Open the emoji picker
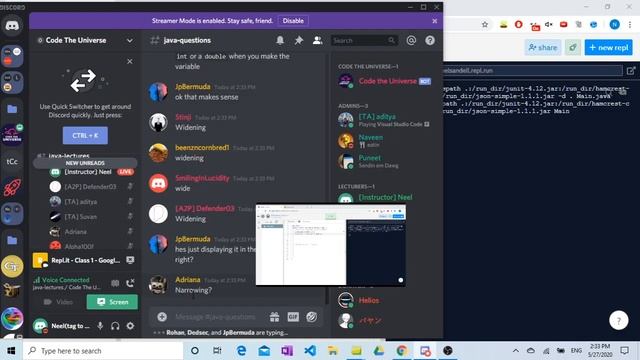Image resolution: width=640 pixels, height=360 pixels. point(311,317)
